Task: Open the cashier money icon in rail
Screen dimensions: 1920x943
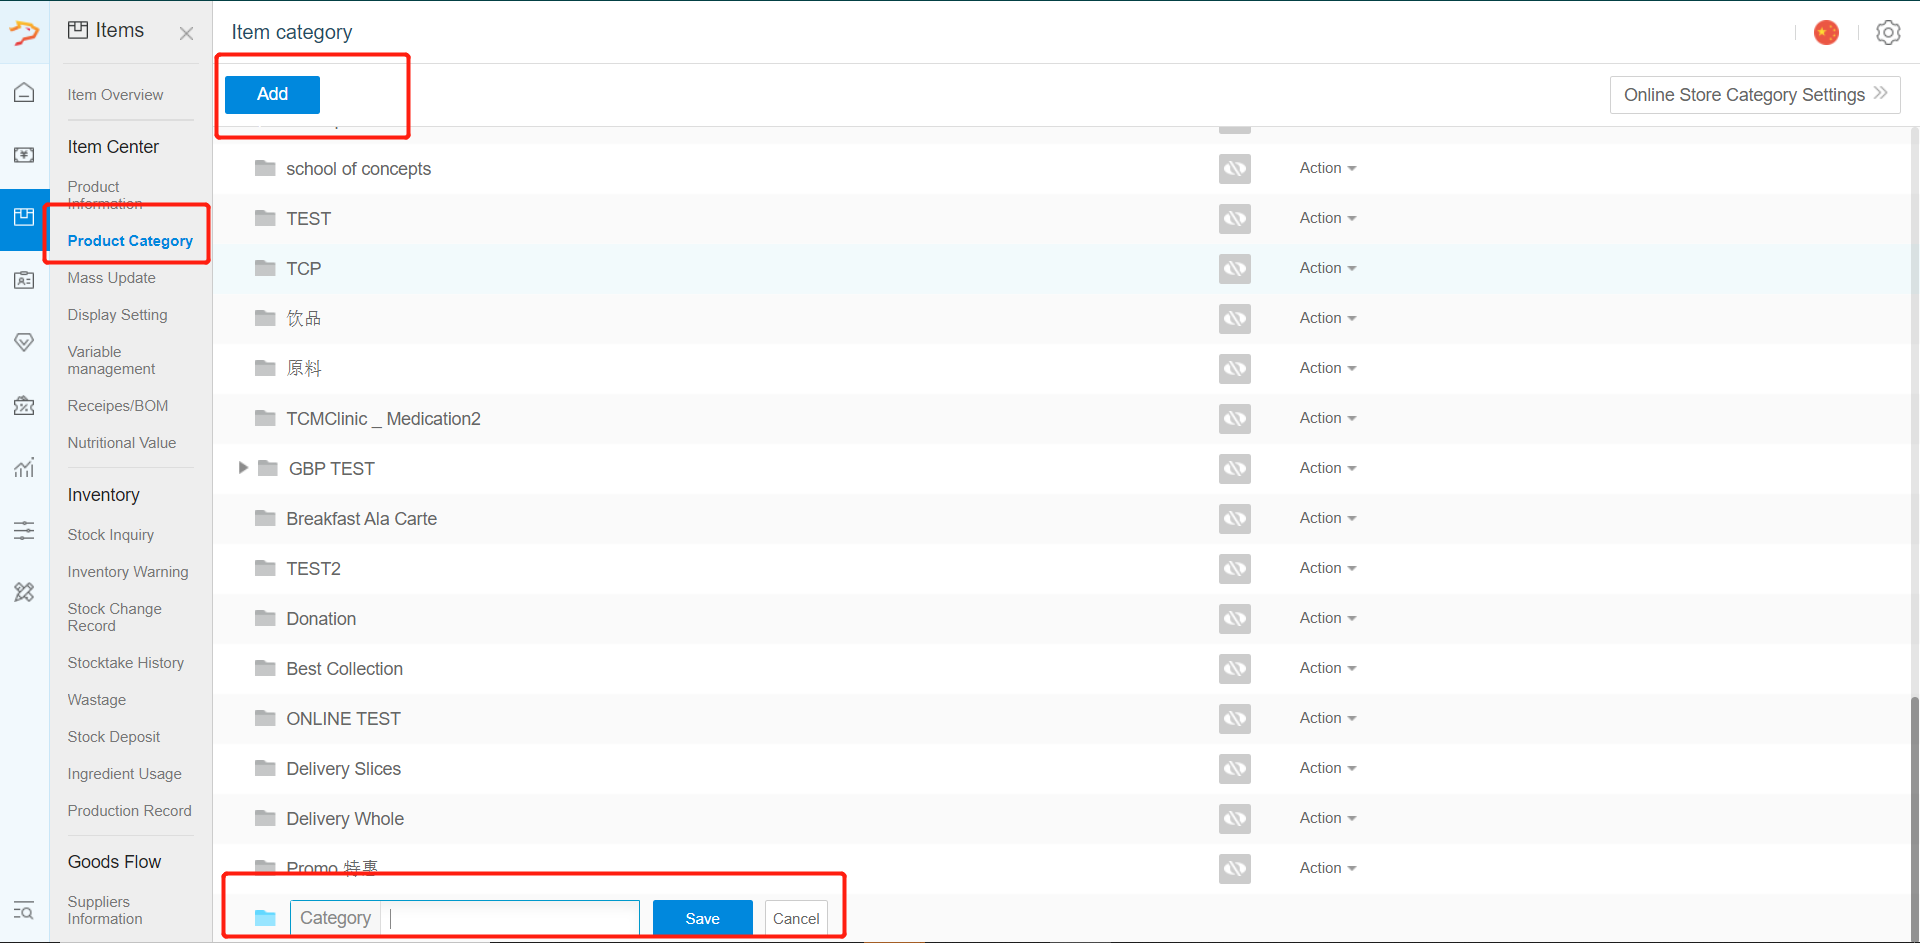Action: [x=24, y=155]
